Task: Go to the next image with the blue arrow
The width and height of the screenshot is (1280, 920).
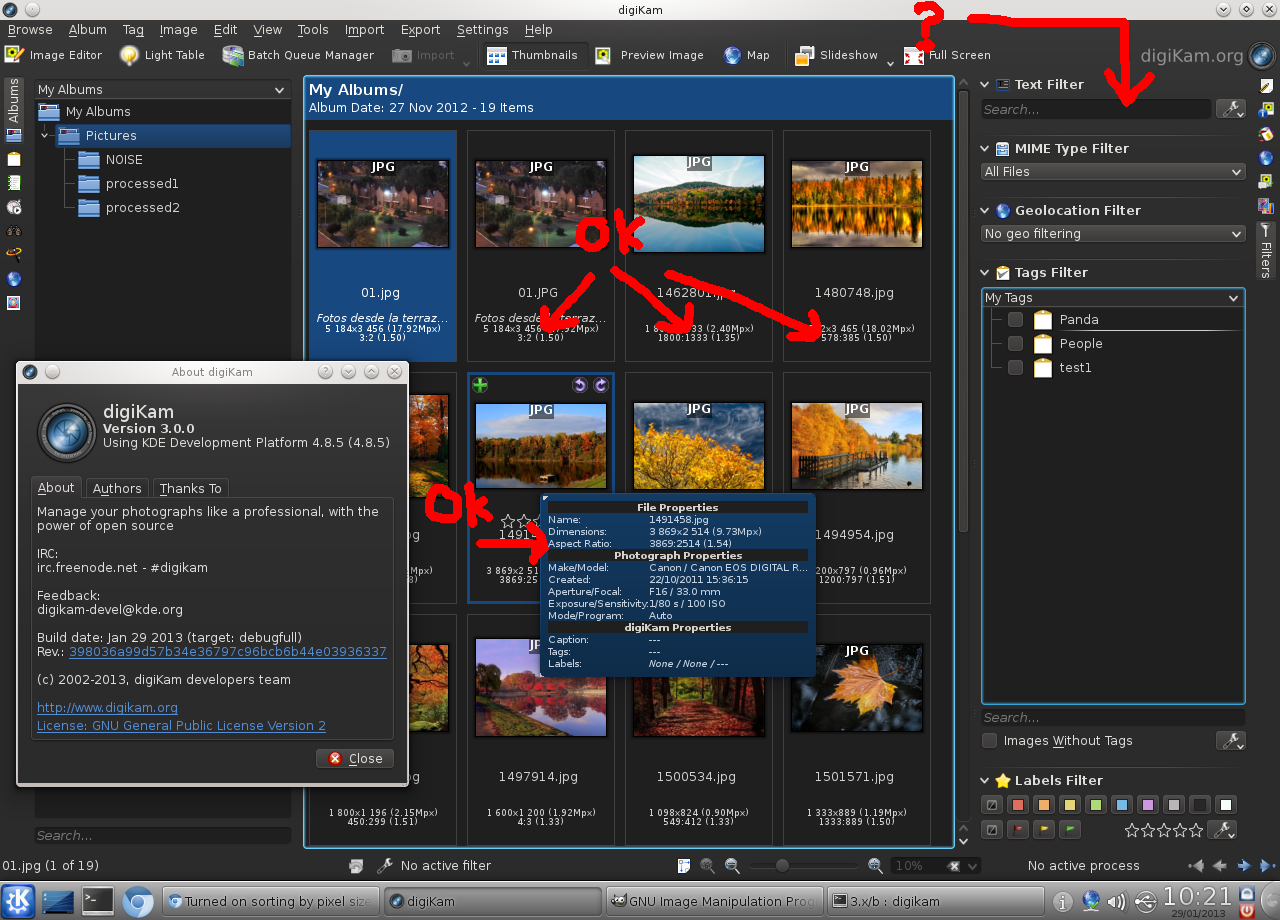Action: pyautogui.click(x=1244, y=866)
